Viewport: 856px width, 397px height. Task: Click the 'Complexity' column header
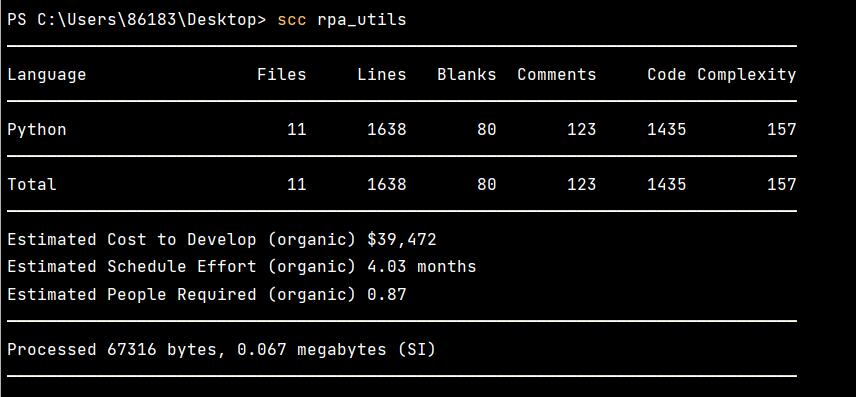[x=746, y=75]
